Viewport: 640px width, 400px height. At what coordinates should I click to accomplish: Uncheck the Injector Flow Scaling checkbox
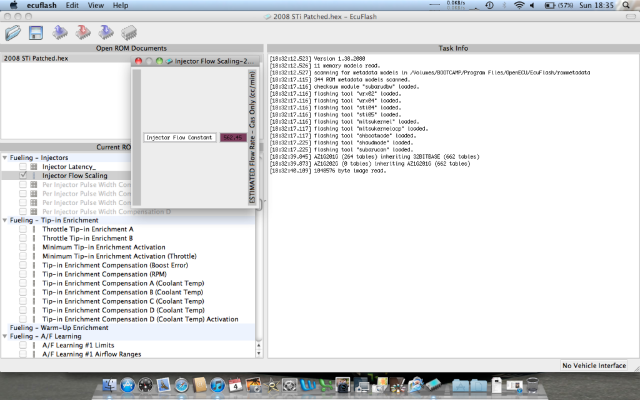click(x=23, y=175)
